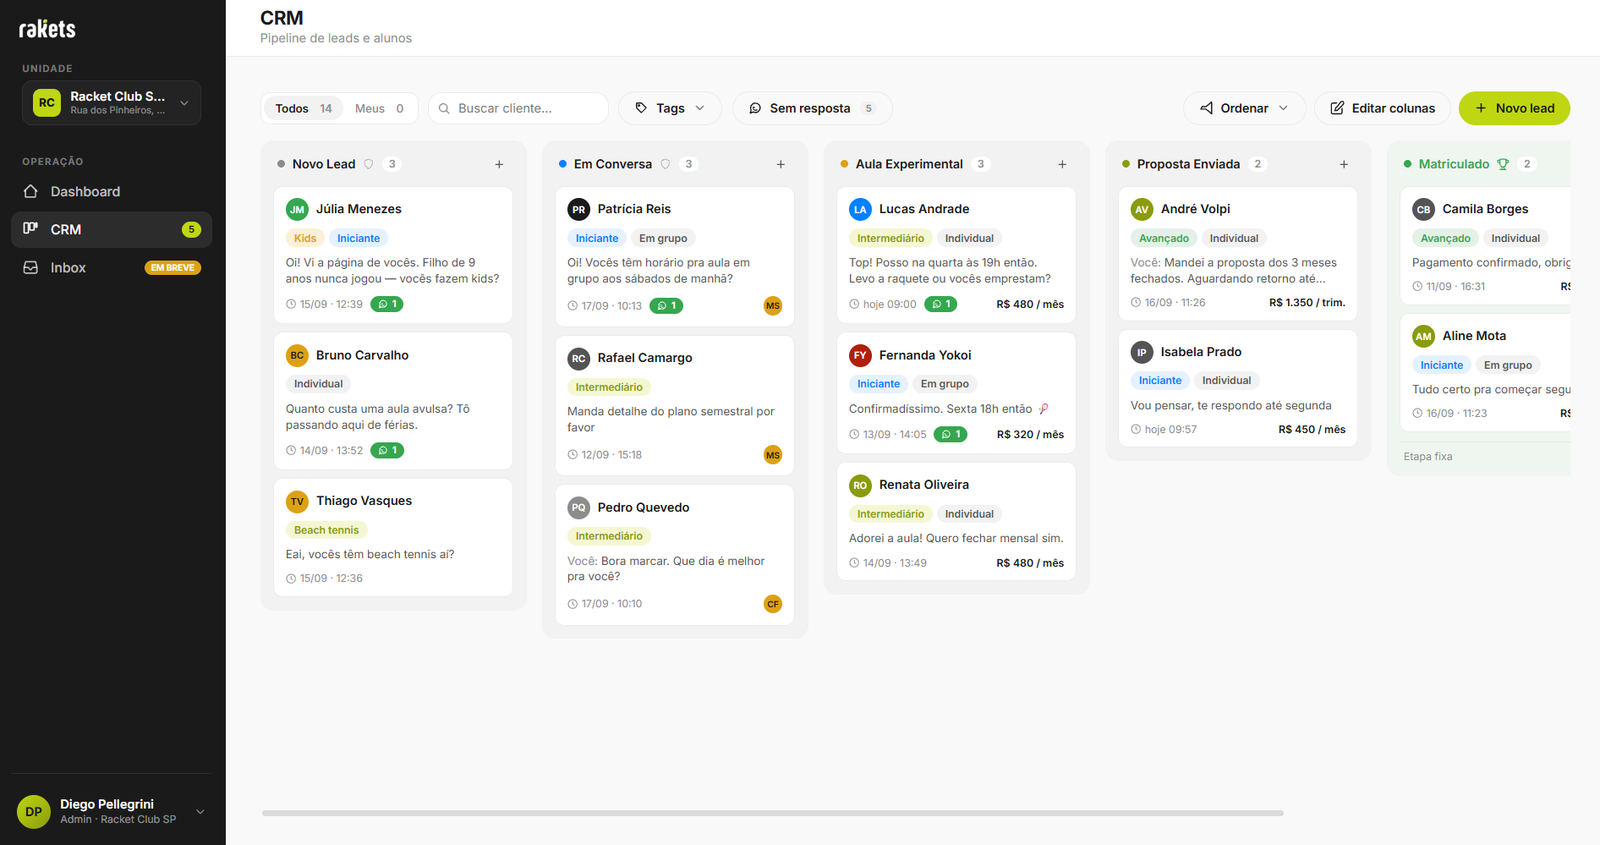
Task: Click the MS assignee avatar on Patrícia Reis card
Action: pyautogui.click(x=773, y=306)
